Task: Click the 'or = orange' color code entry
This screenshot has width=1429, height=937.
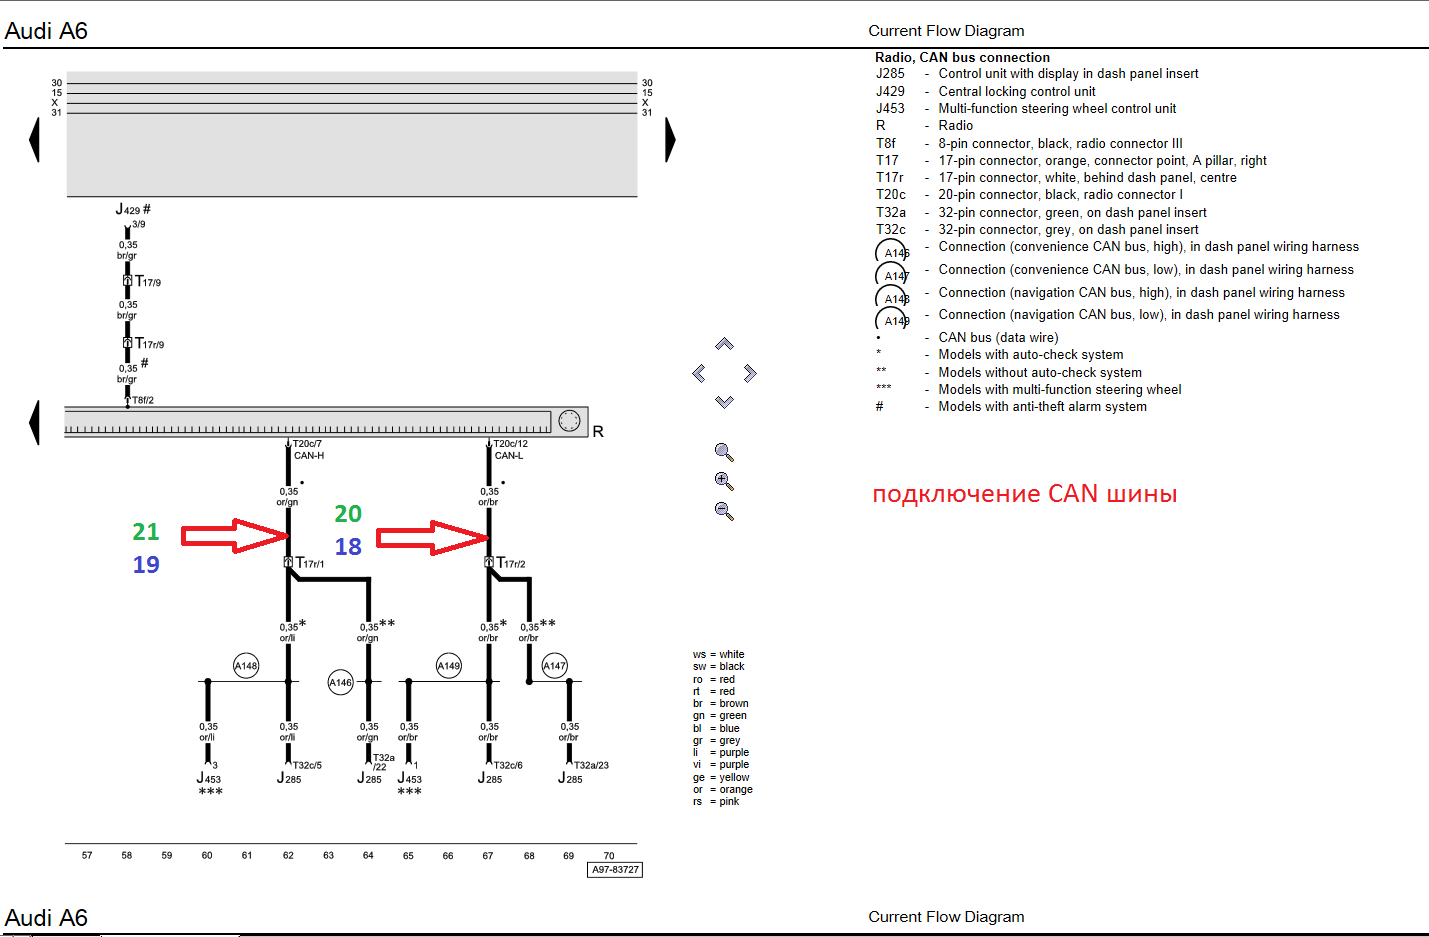Action: tap(723, 789)
